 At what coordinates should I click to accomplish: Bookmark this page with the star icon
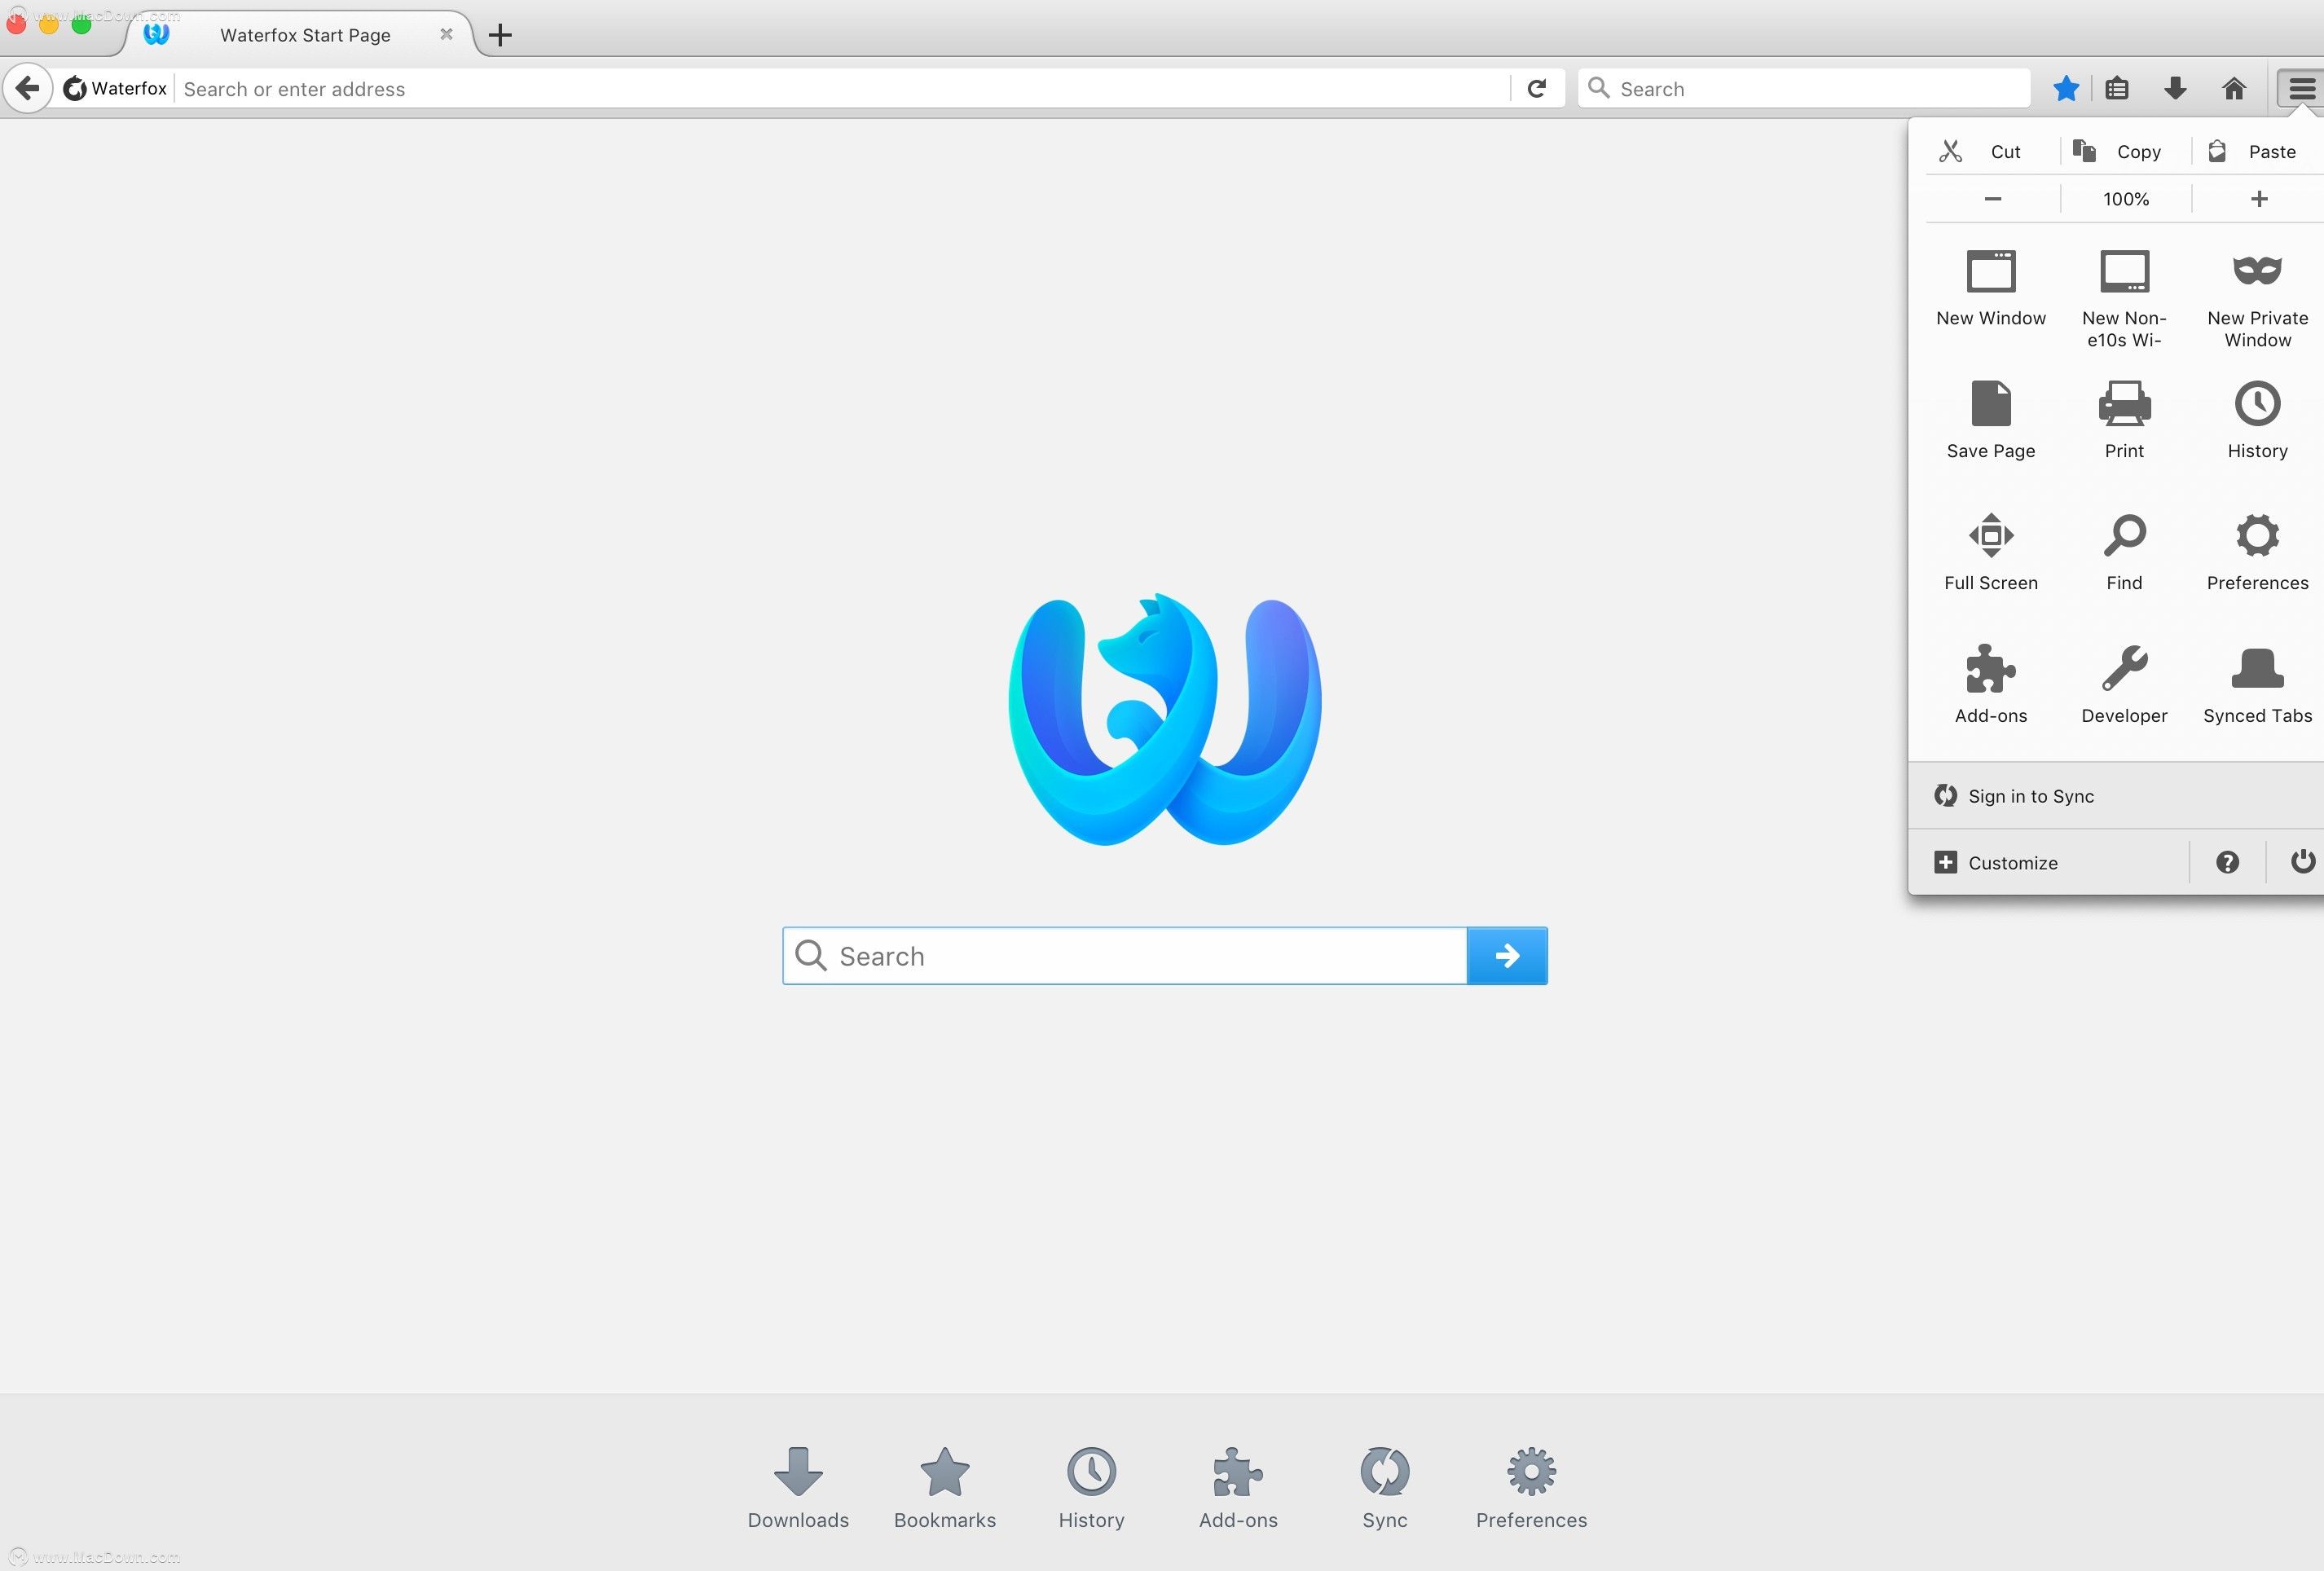(x=2065, y=88)
